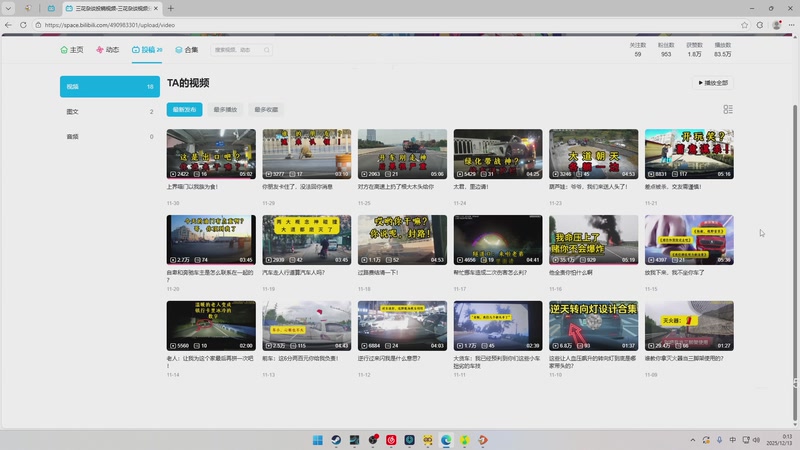Sort videos by 最多播放
This screenshot has height=450, width=800.
[x=225, y=109]
